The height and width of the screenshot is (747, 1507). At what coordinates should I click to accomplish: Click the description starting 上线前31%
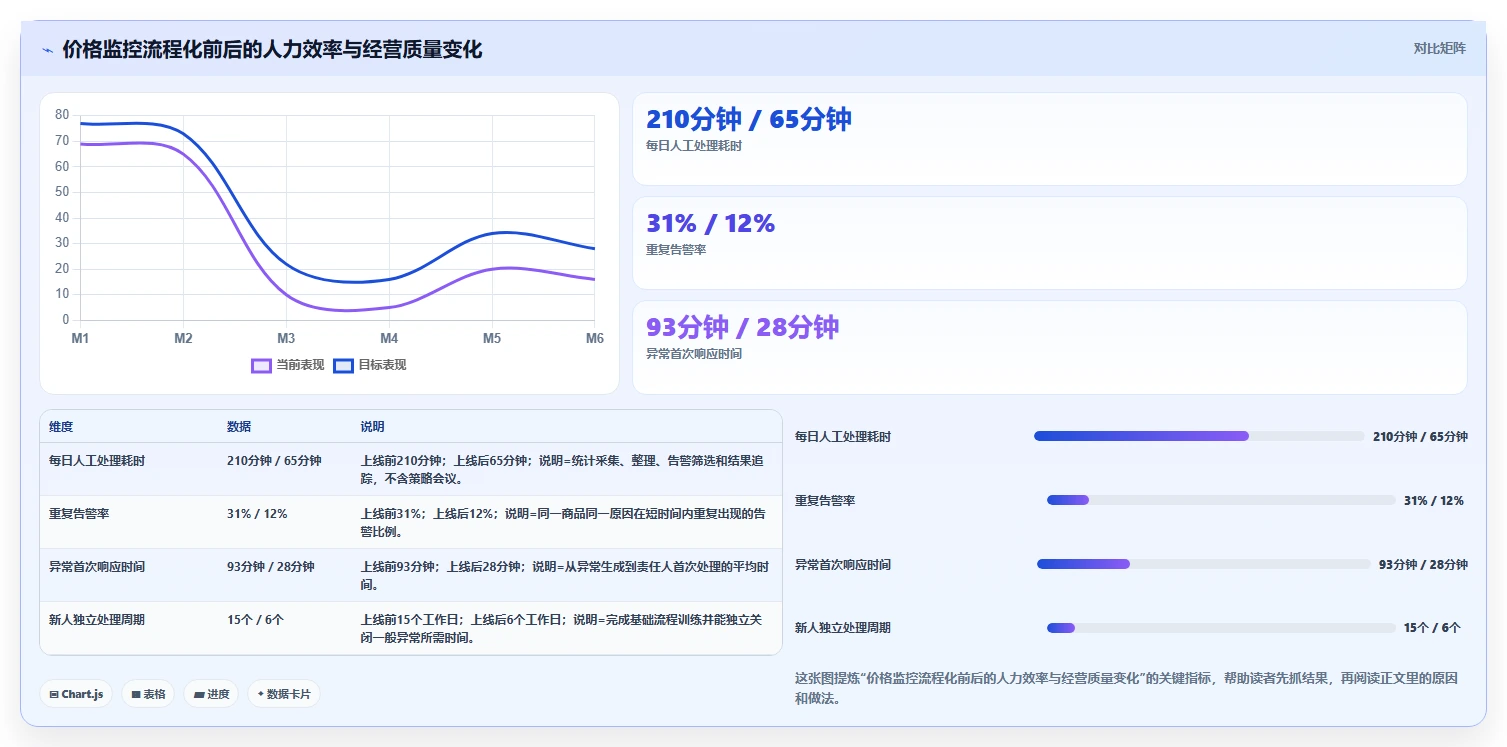click(564, 523)
